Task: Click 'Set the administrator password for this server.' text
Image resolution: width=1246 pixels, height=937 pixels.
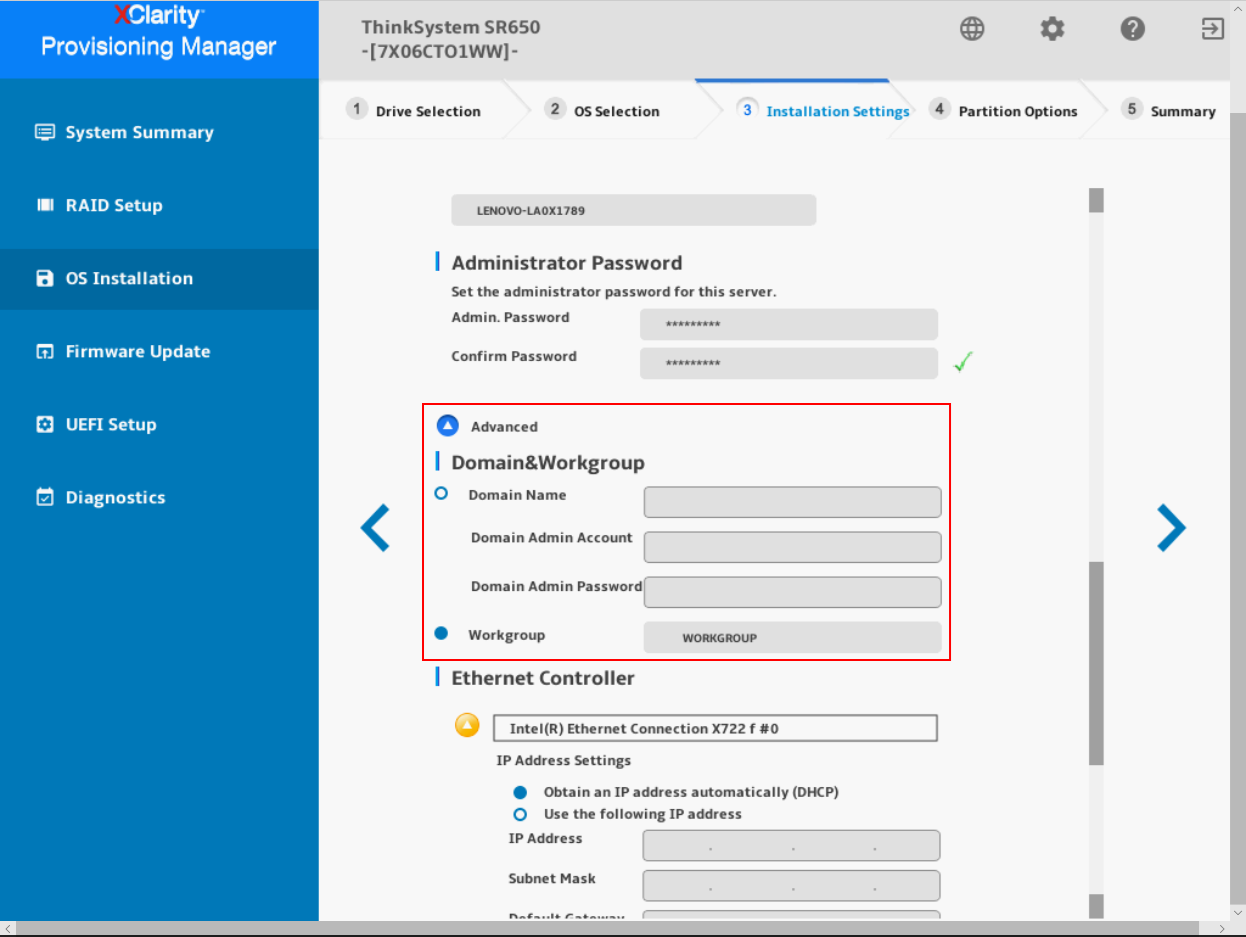Action: click(614, 292)
